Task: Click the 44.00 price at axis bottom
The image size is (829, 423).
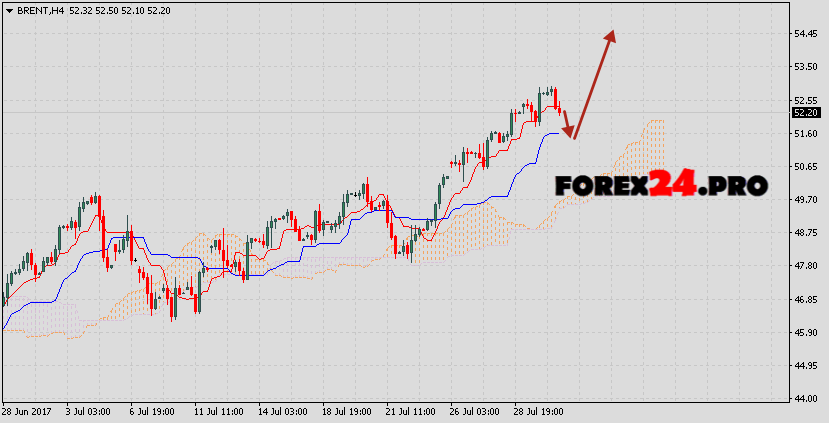Action: tap(806, 399)
